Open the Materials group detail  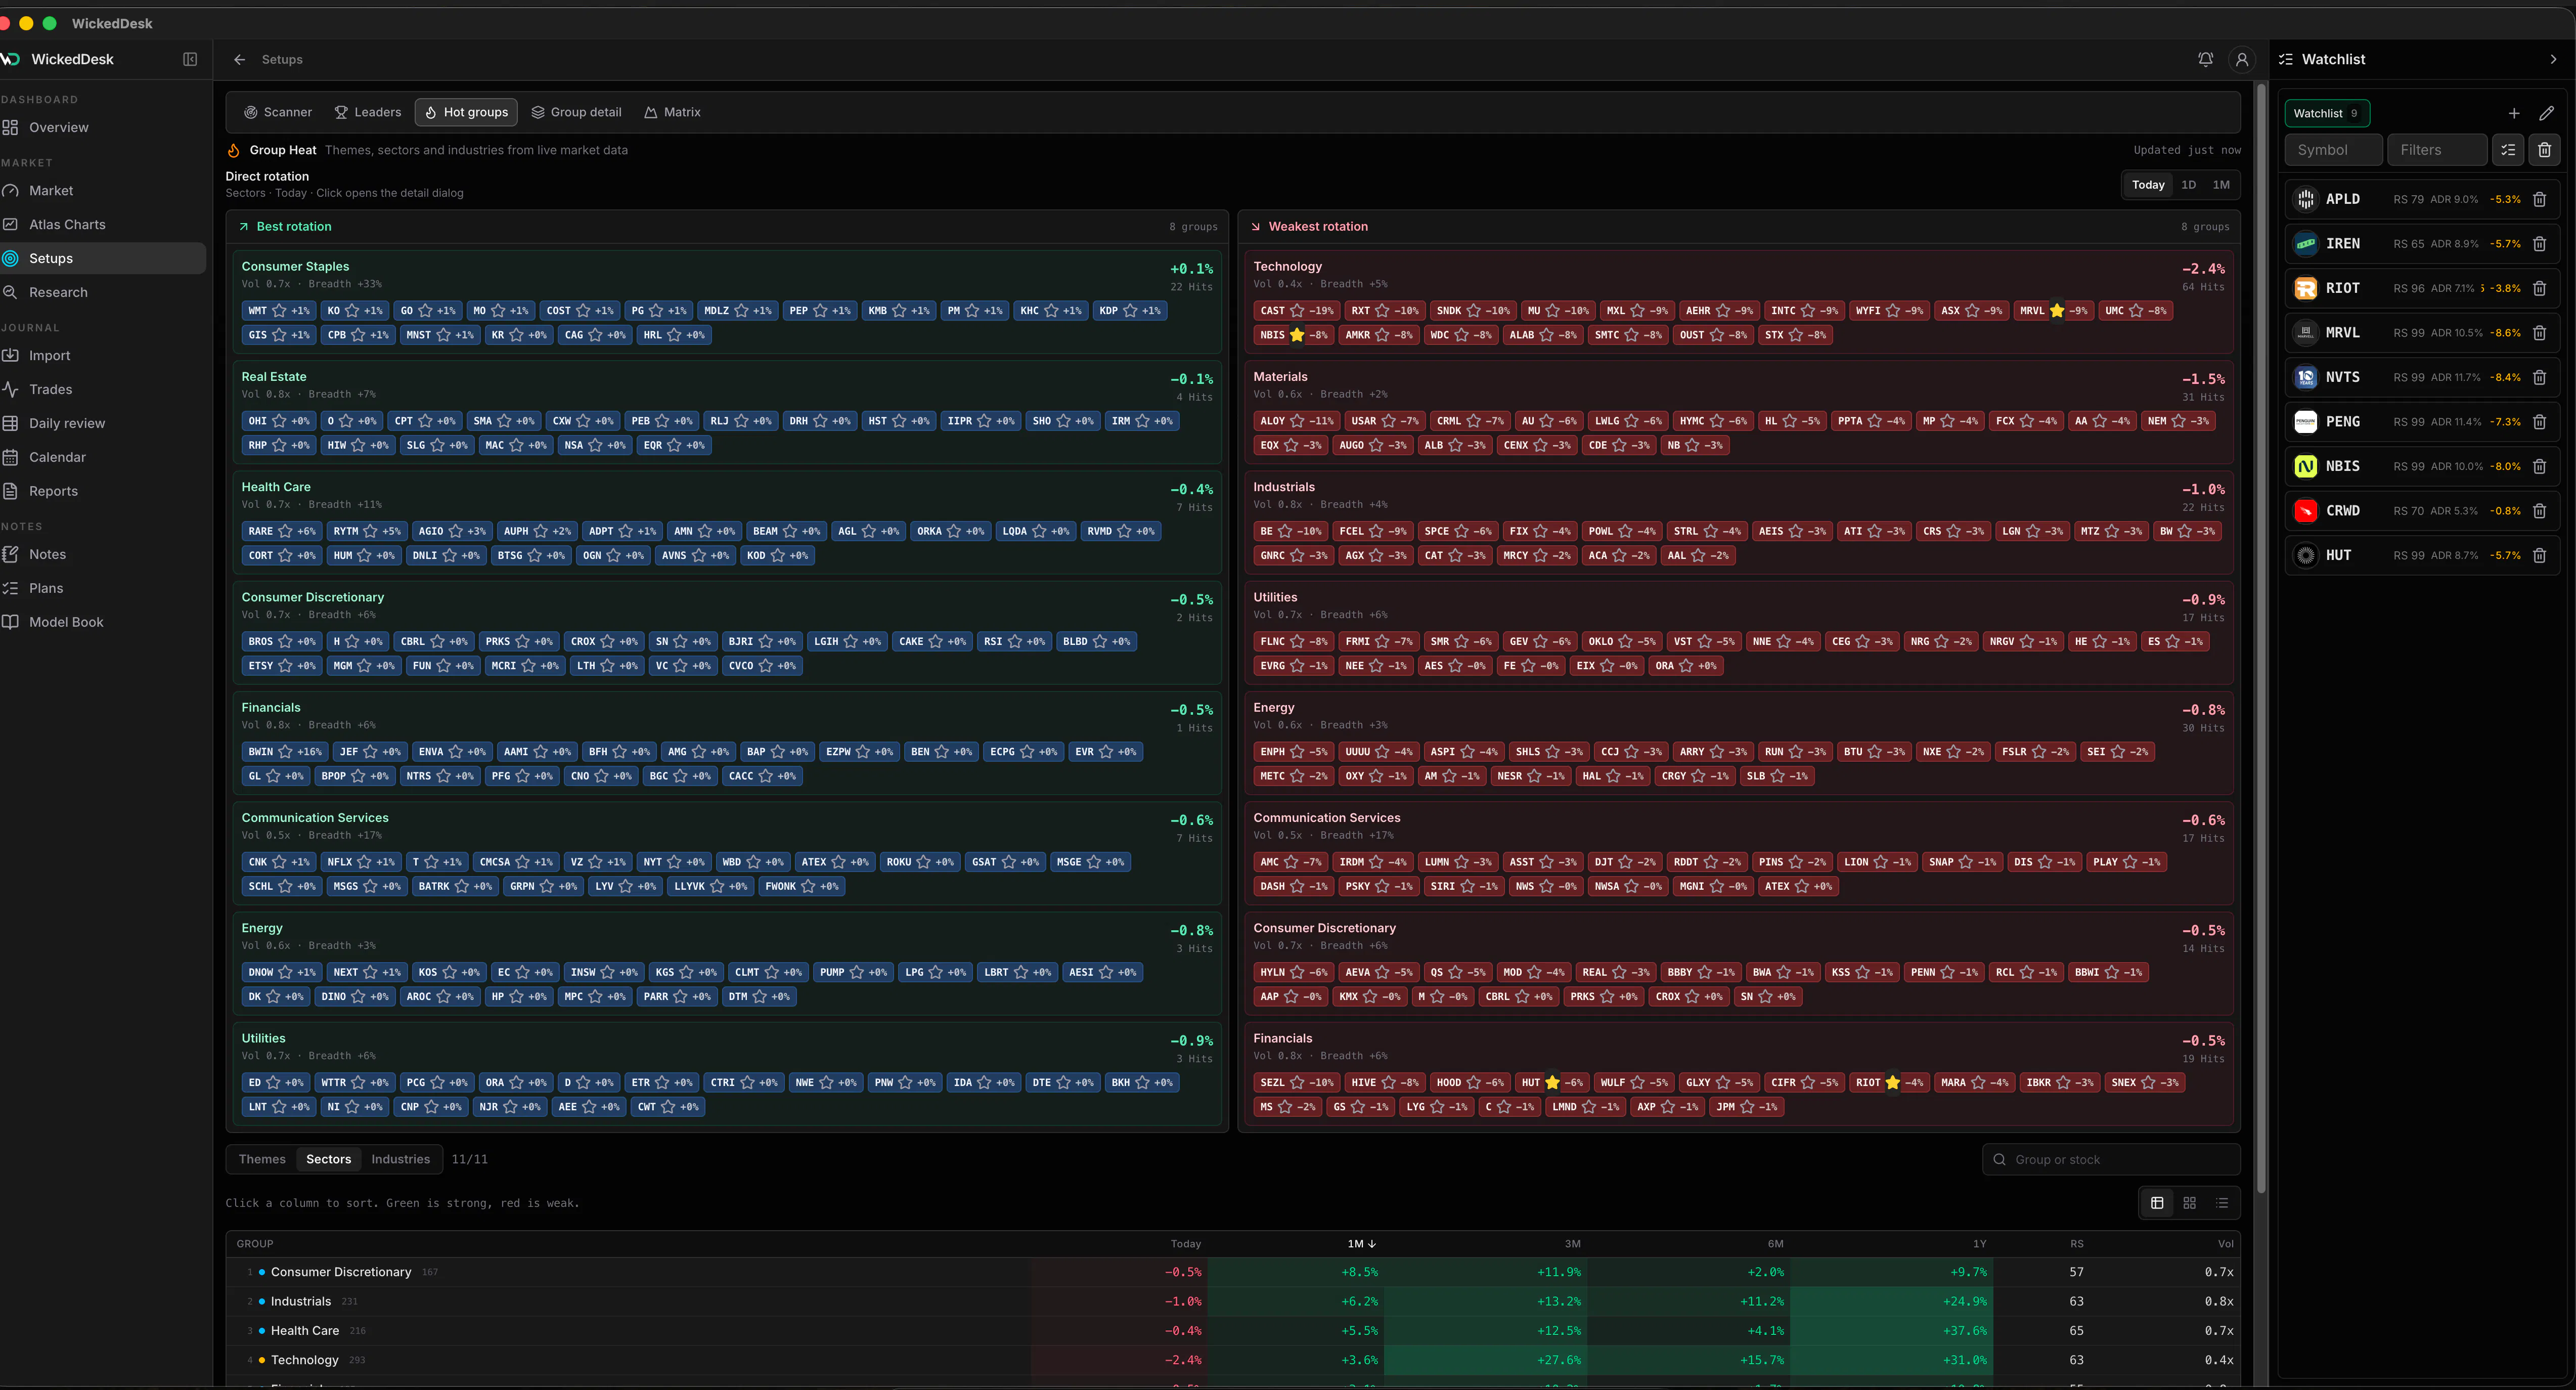(1280, 377)
